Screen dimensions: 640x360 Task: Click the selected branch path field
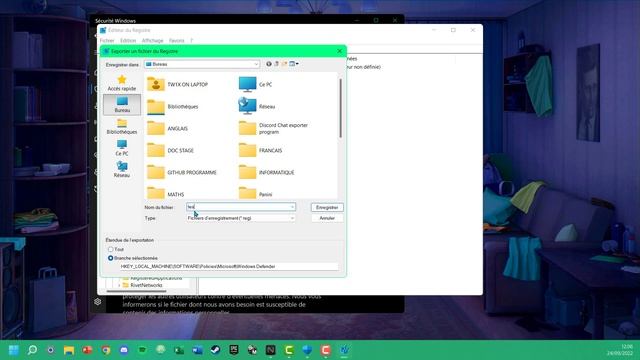coord(229,266)
